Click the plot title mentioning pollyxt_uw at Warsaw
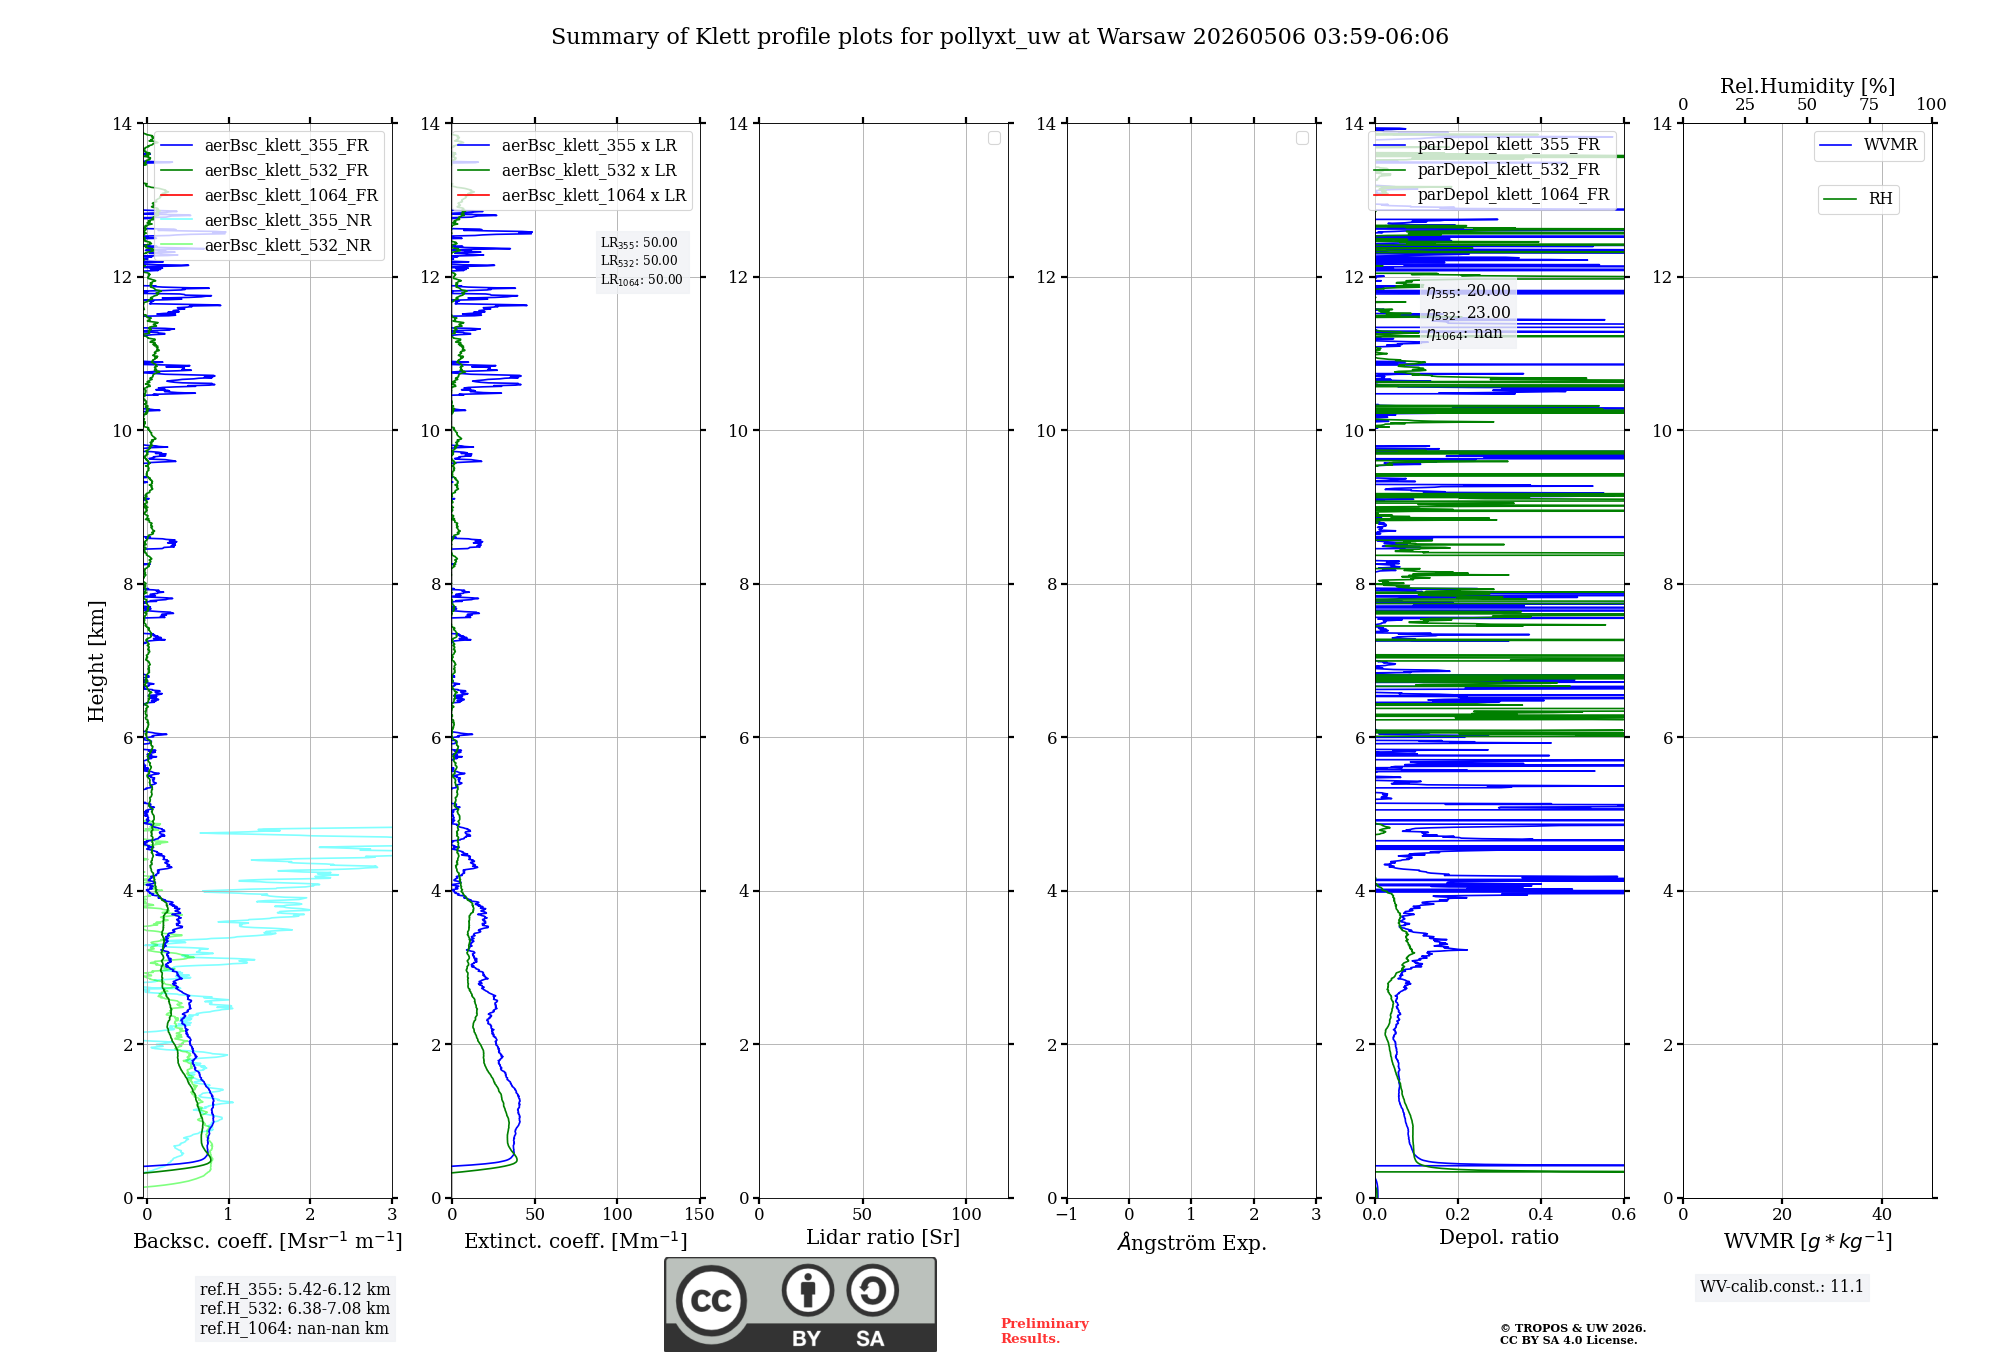This screenshot has height=1360, width=2000. click(1000, 37)
